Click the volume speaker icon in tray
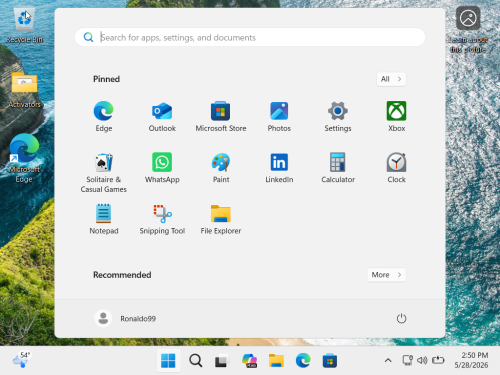Viewport: 500px width, 375px height. [422, 360]
